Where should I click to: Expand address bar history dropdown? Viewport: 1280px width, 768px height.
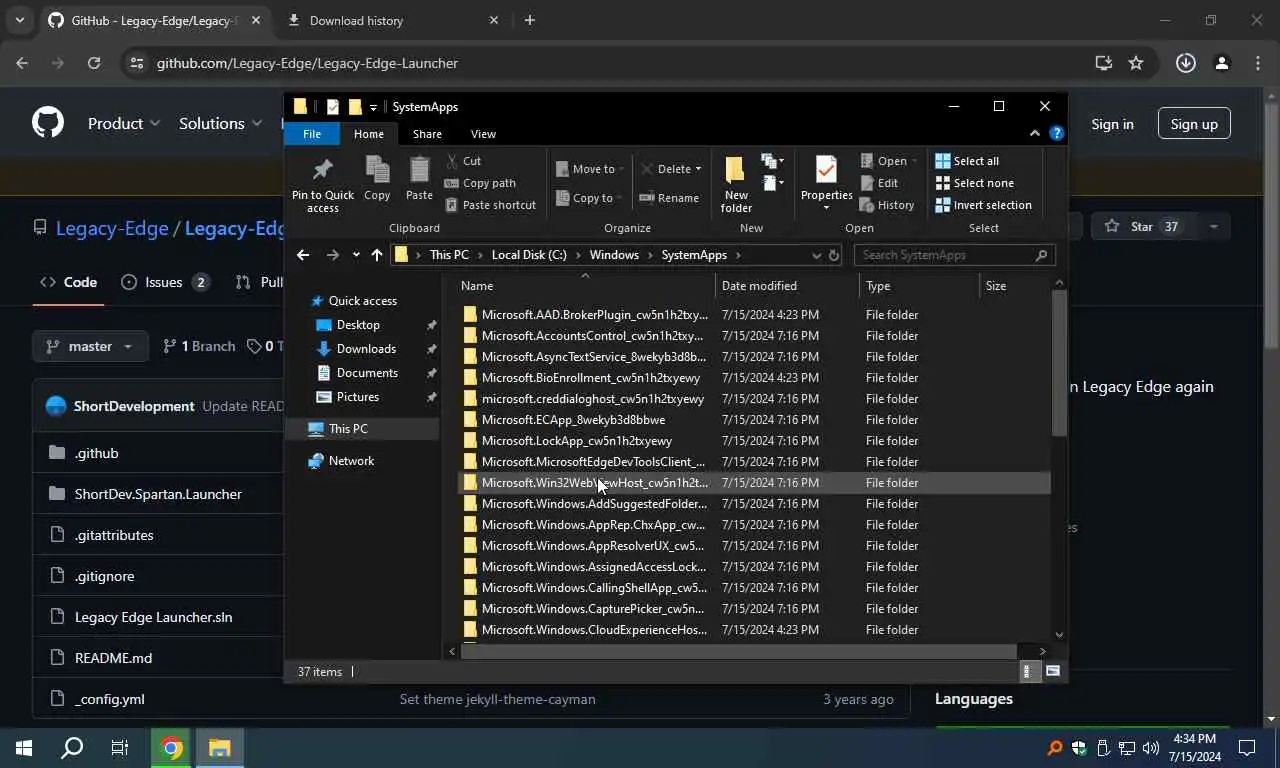pyautogui.click(x=816, y=255)
